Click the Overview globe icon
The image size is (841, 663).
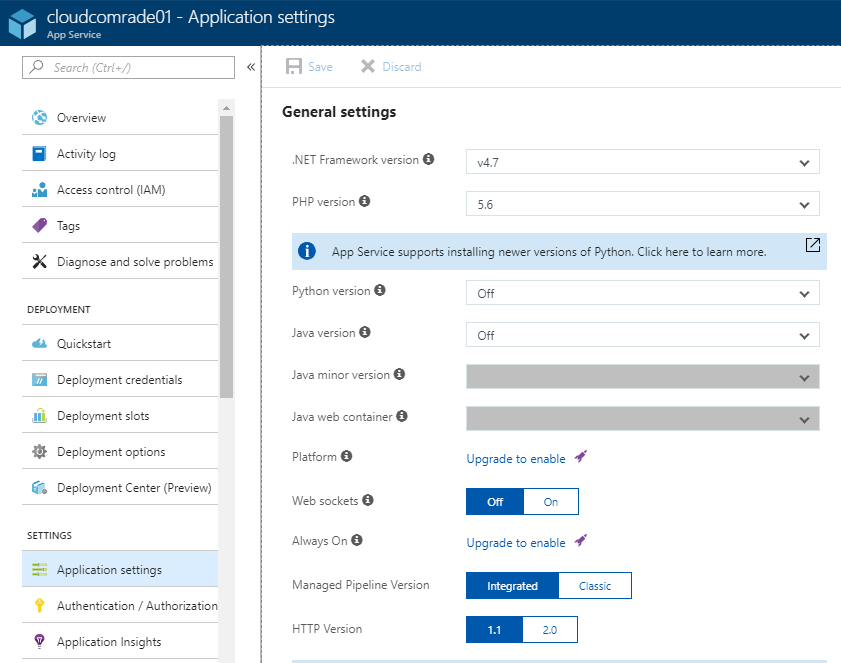click(39, 117)
